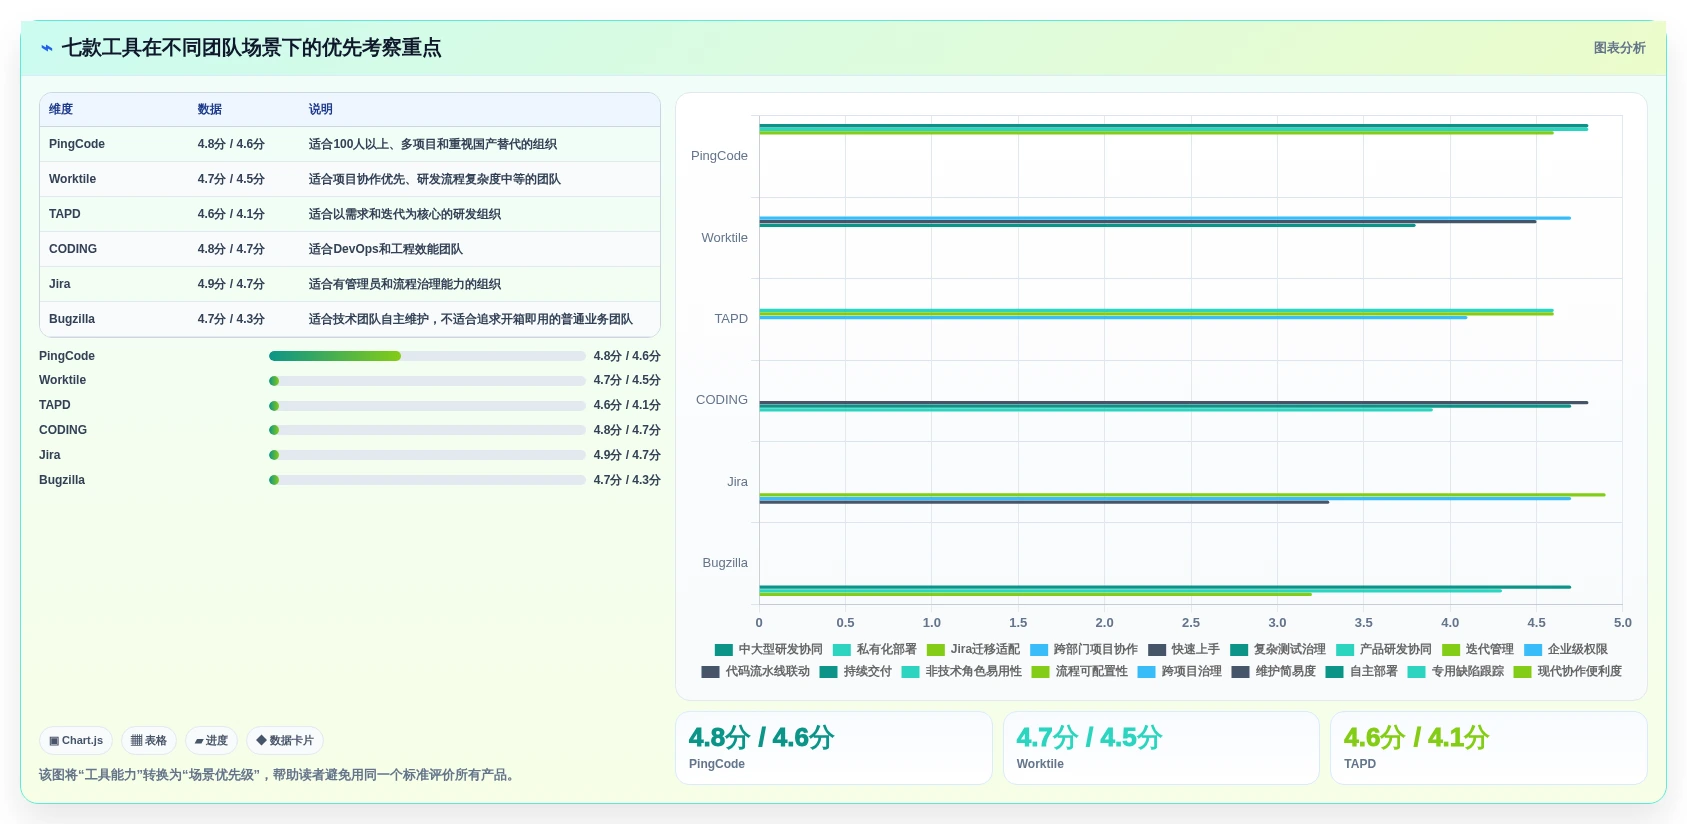Toggle the 迭代管理 legend entry
The width and height of the screenshot is (1687, 824).
click(x=1478, y=650)
